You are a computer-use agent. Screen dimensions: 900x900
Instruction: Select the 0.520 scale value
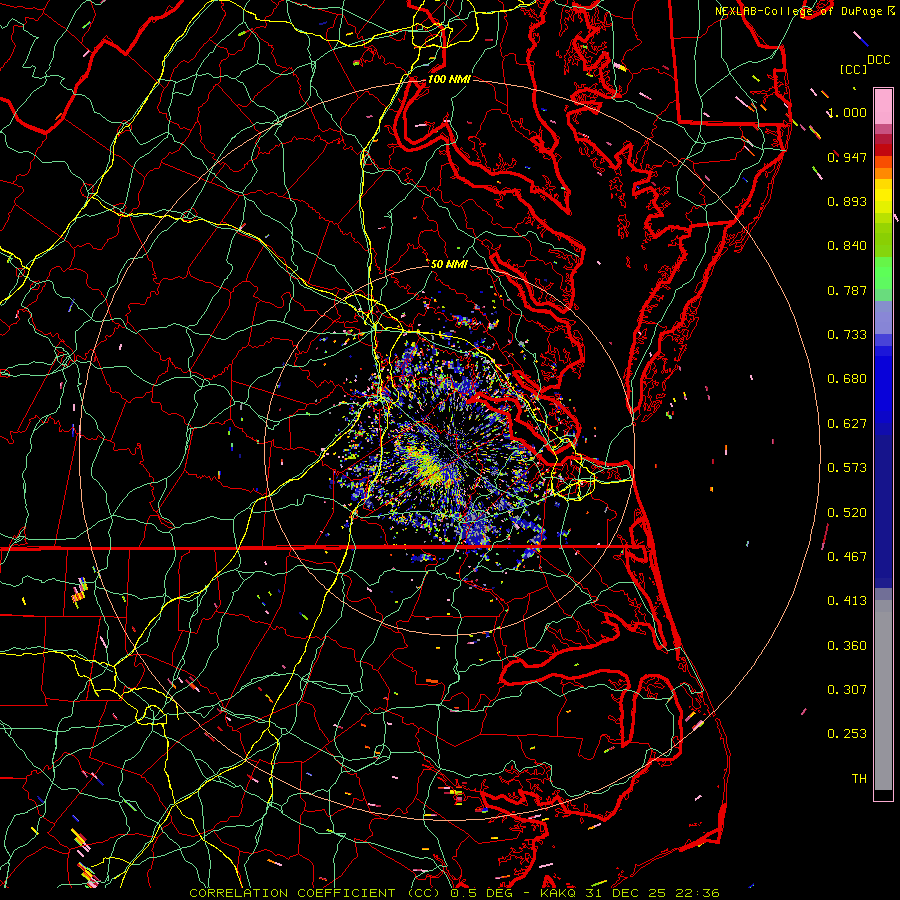pos(847,513)
